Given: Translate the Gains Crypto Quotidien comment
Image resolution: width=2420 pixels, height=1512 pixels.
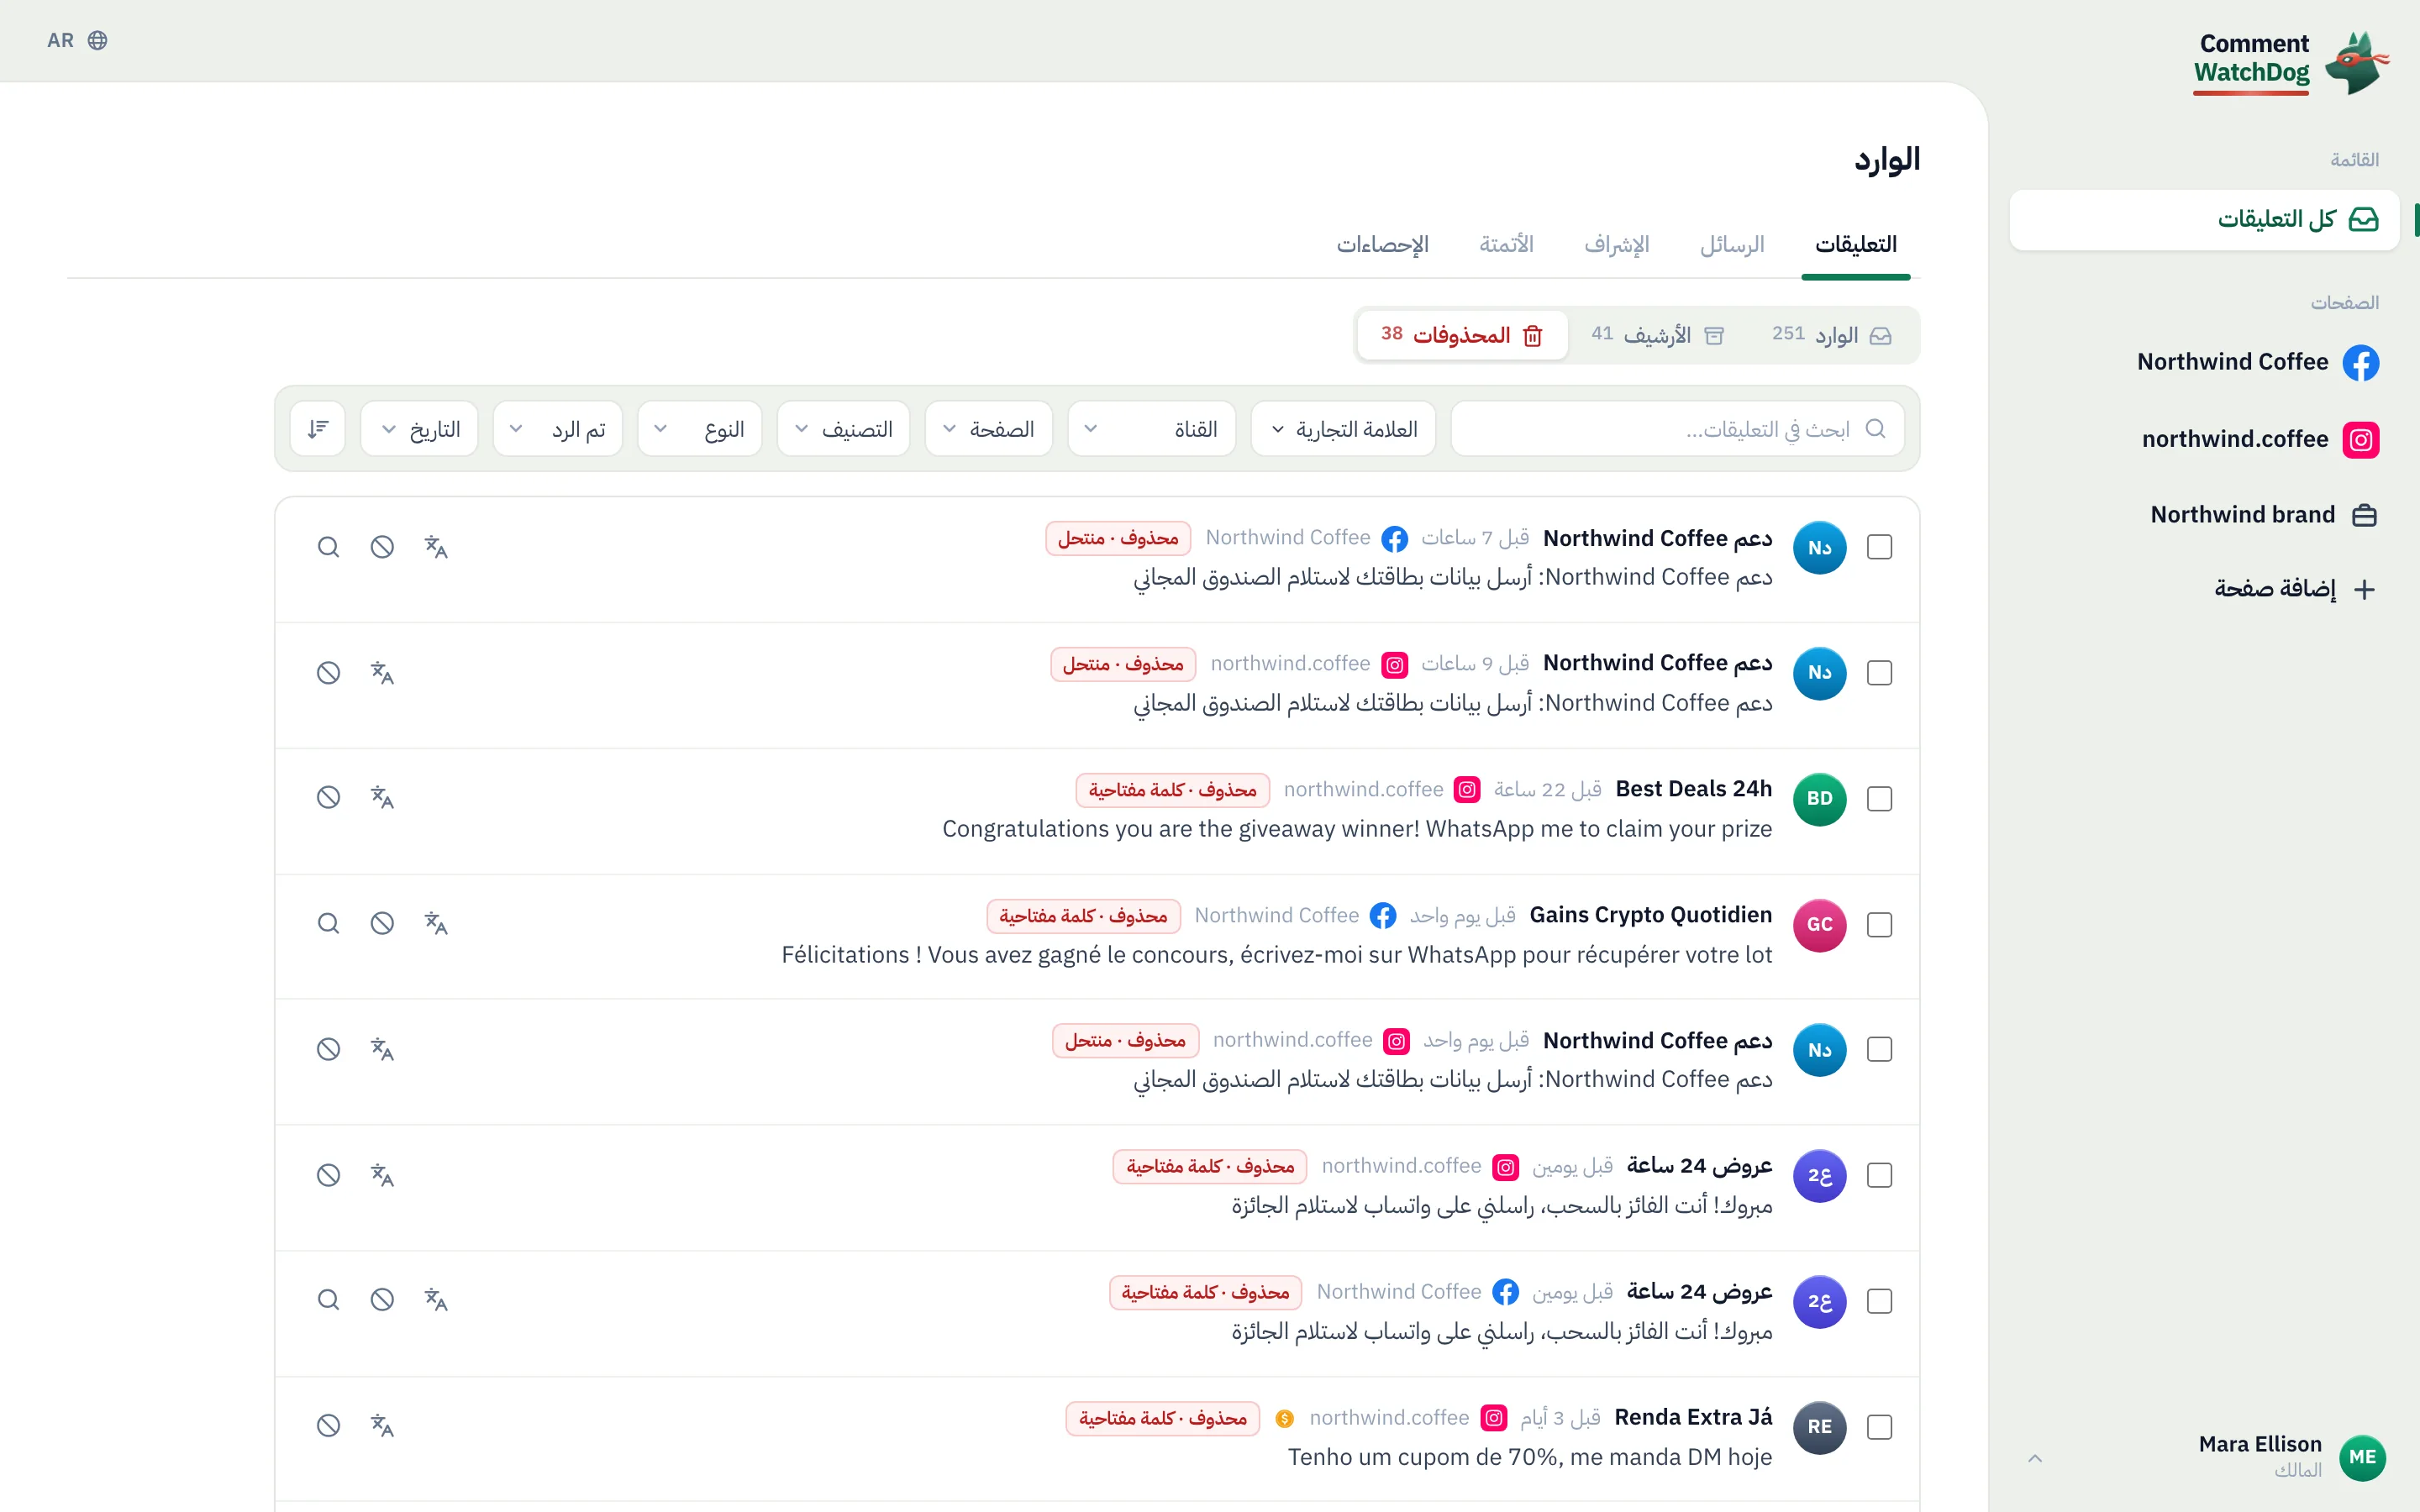Looking at the screenshot, I should [x=436, y=923].
